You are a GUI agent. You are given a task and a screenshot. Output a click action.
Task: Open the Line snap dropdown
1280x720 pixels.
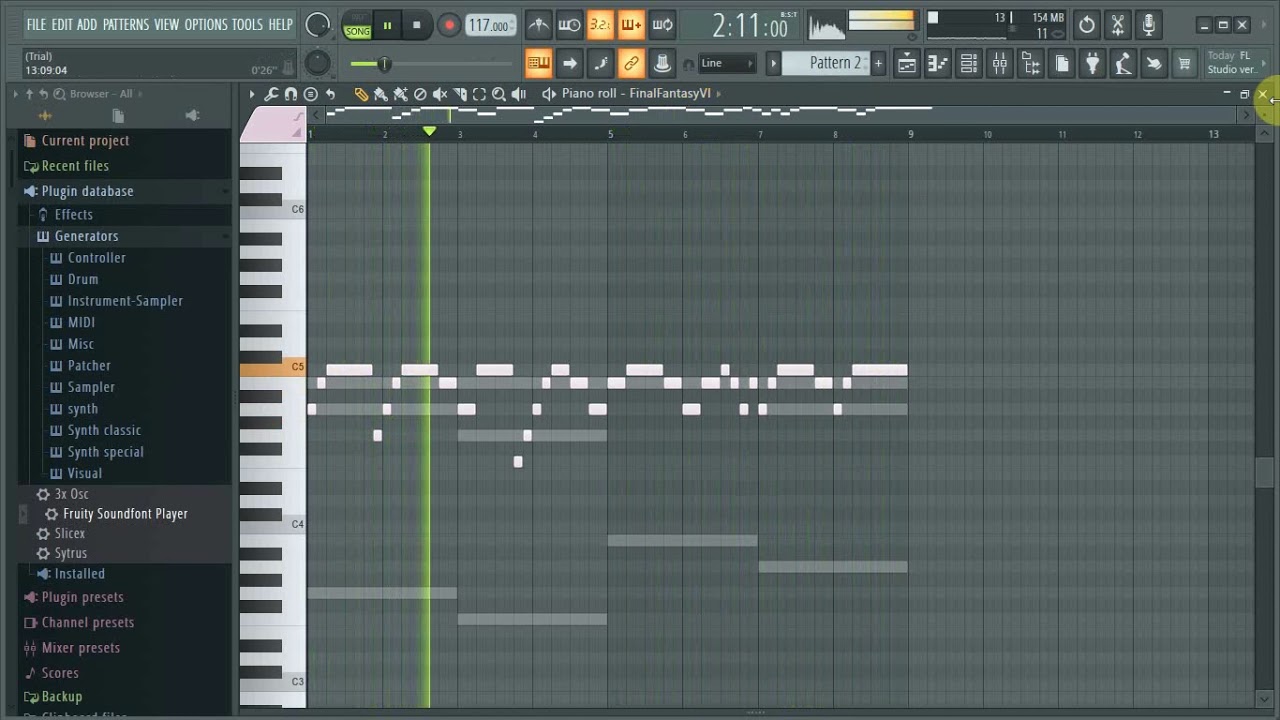coord(727,63)
